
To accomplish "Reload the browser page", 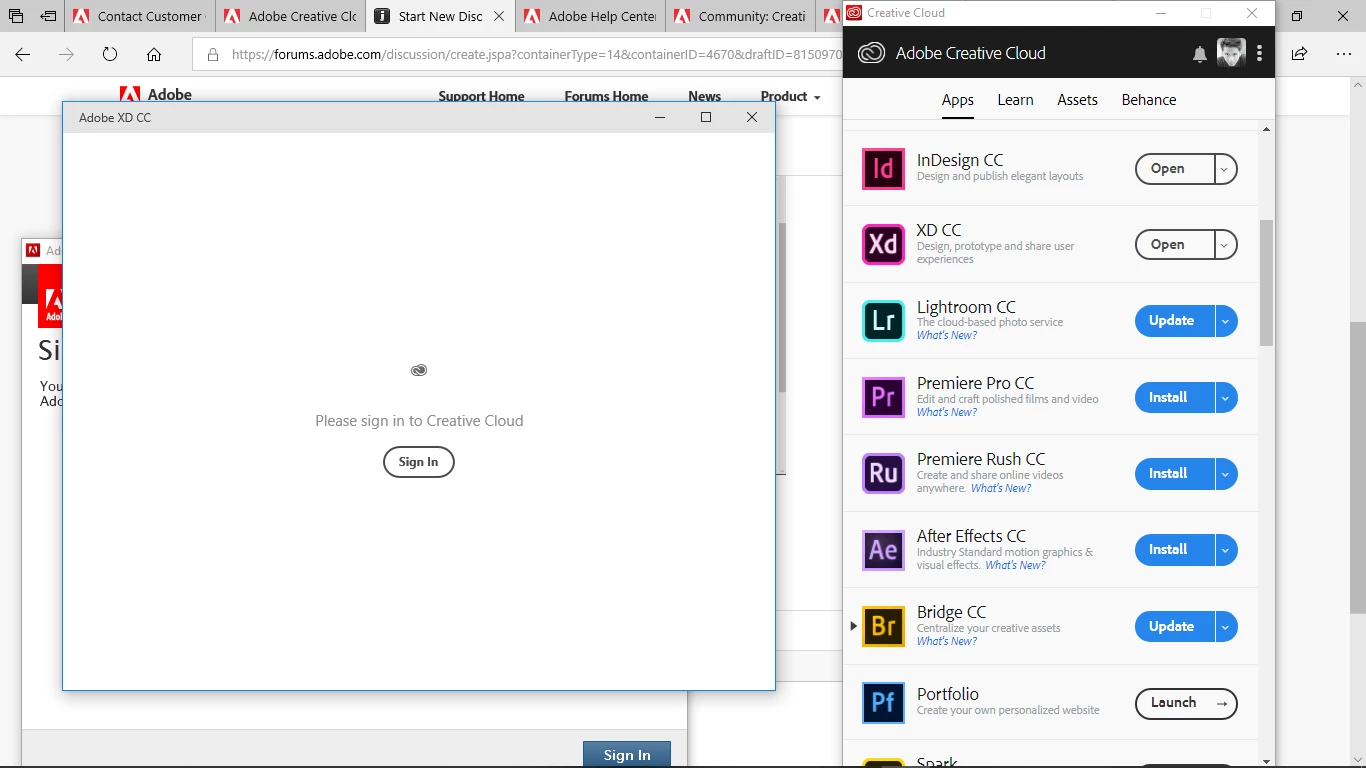I will click(110, 54).
